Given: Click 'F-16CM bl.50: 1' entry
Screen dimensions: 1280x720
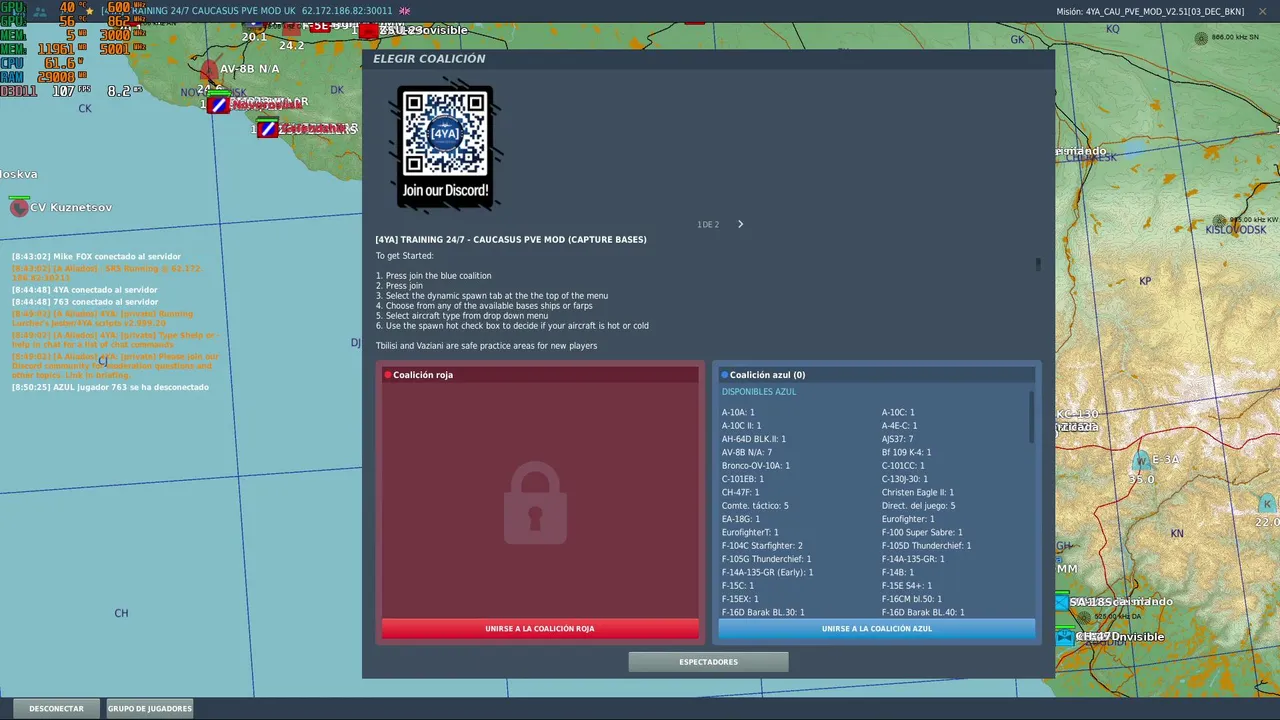Looking at the screenshot, I should (x=912, y=599).
